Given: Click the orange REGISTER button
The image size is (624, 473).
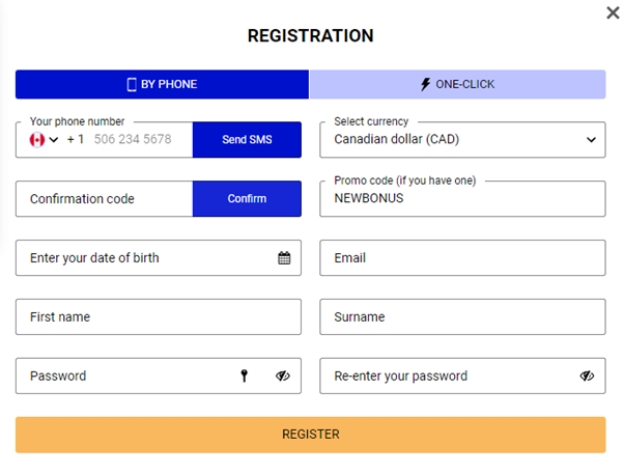Looking at the screenshot, I should pos(311,434).
